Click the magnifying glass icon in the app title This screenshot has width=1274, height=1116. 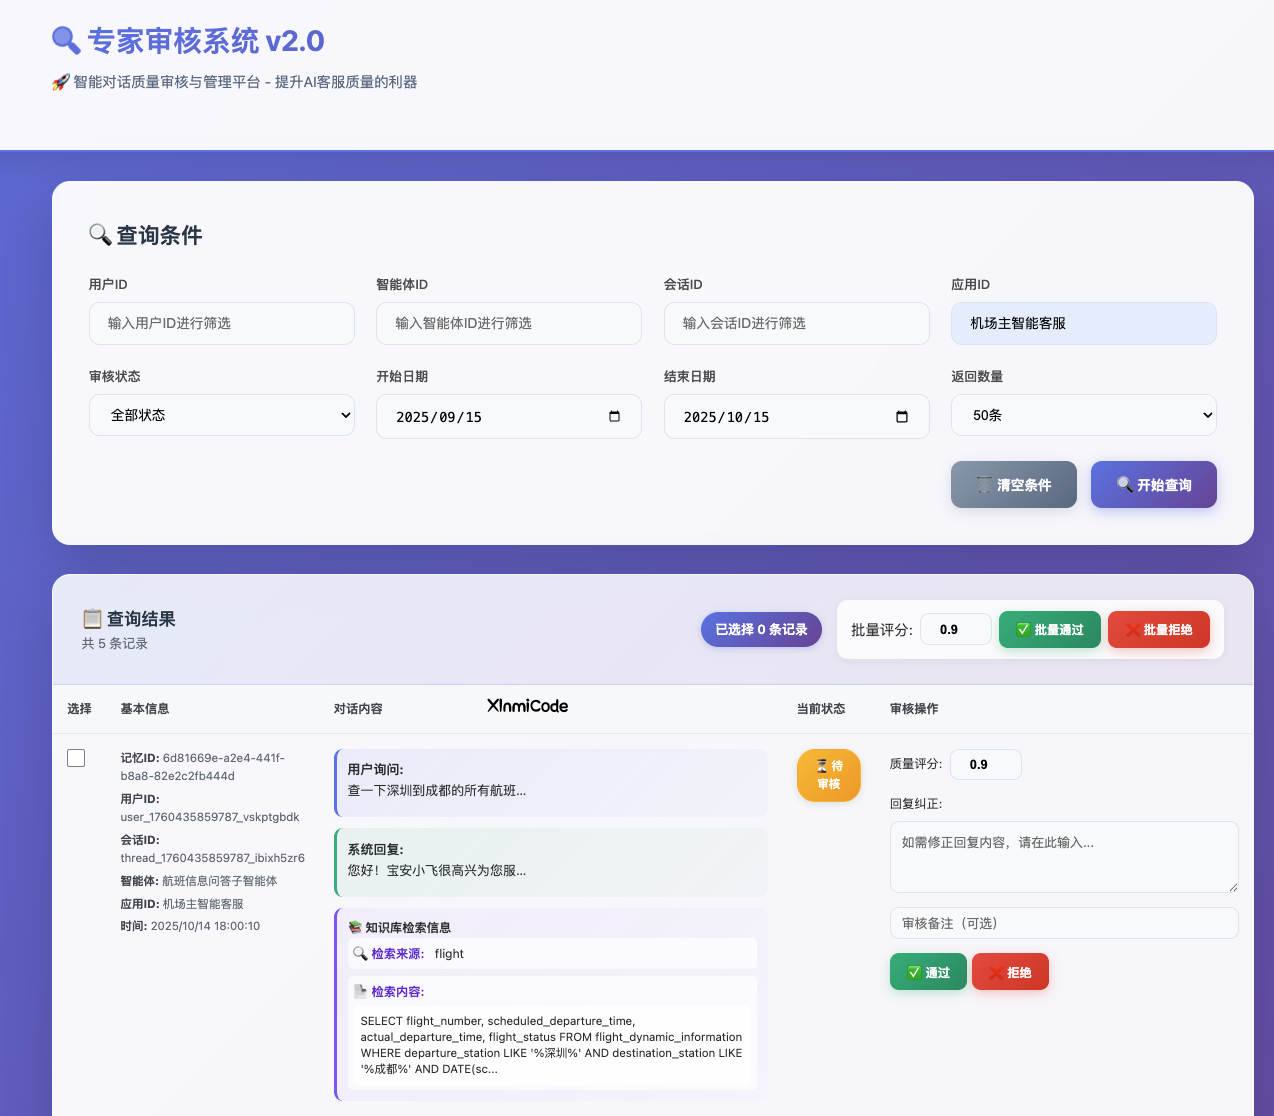coord(64,40)
